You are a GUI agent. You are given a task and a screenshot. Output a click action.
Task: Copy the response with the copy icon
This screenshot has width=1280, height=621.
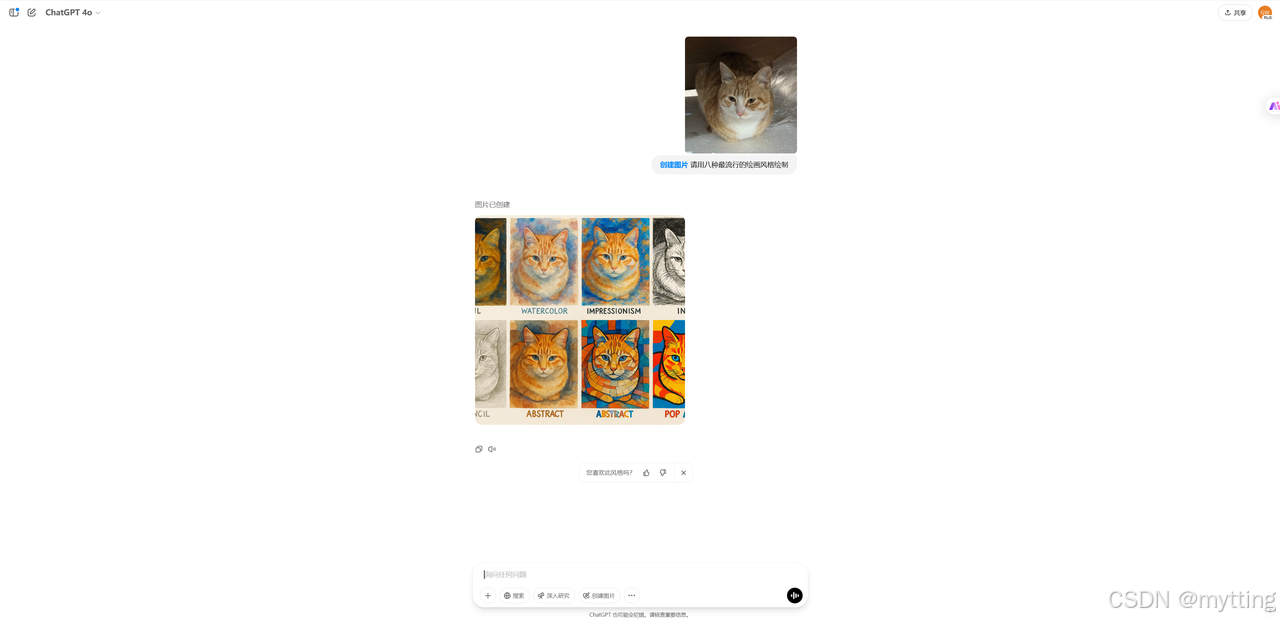coord(479,449)
